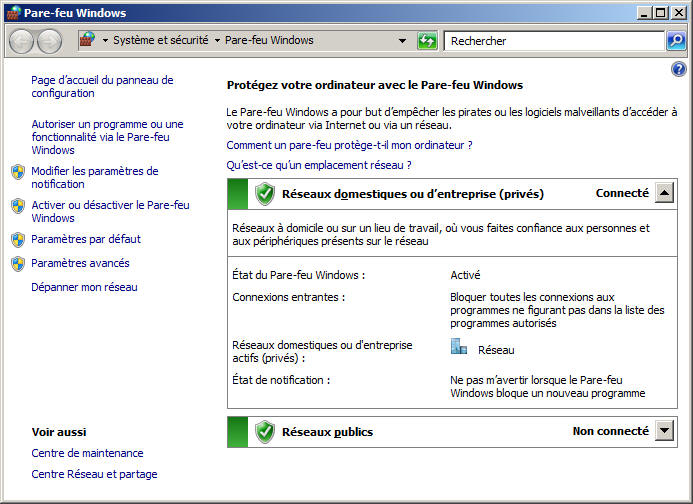Viewport: 693px width, 504px height.
Task: Open Comment un pare-feu protège-t-il mon ordinateur
Action: [x=349, y=145]
